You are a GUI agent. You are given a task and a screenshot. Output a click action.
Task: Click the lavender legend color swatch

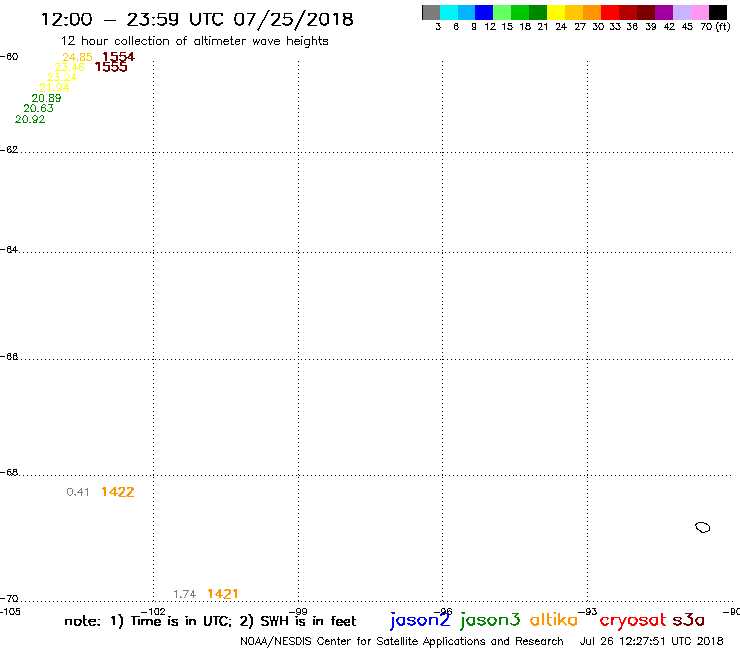[x=681, y=12]
